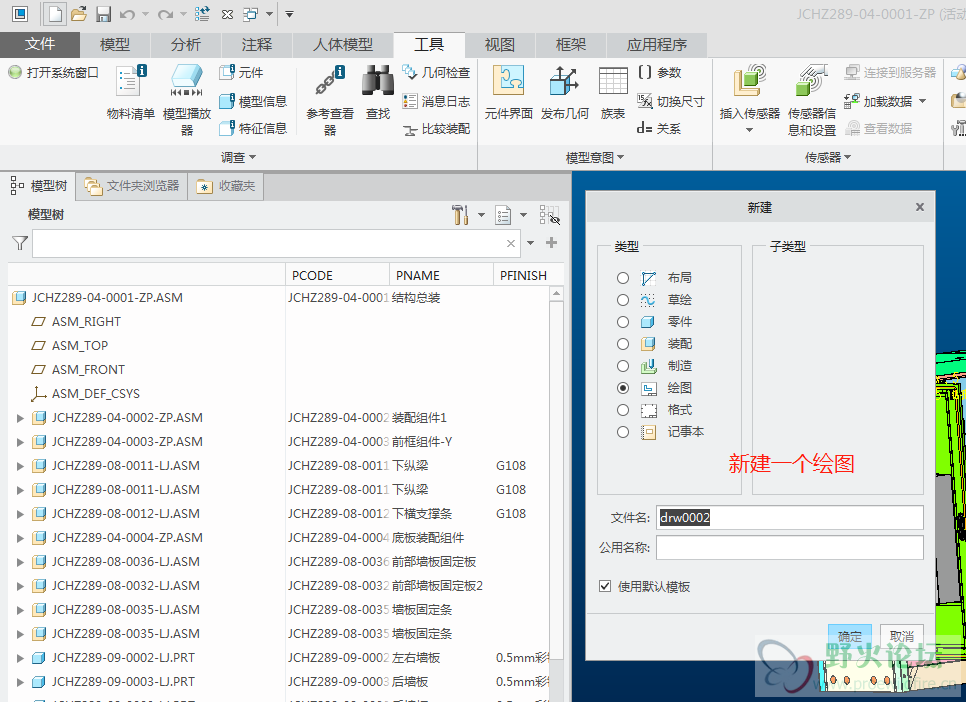
Task: Click 取消 button in 新建 dialog
Action: coord(902,636)
